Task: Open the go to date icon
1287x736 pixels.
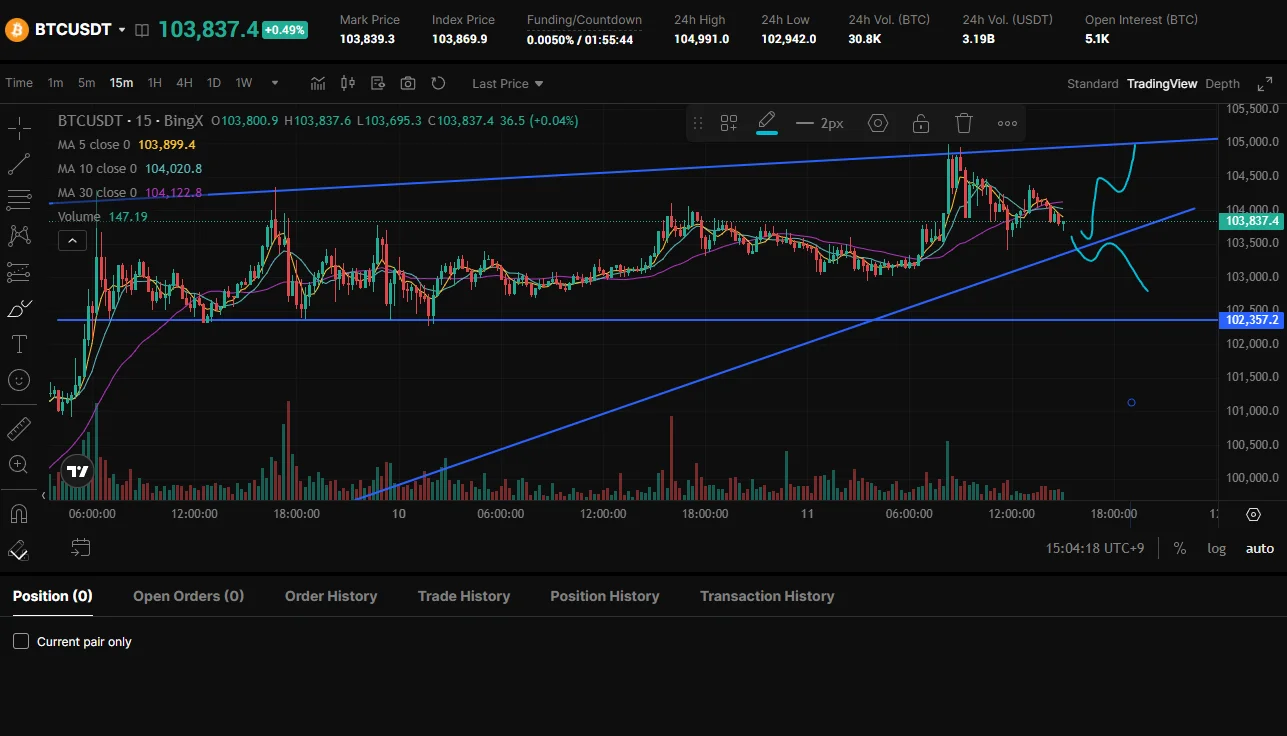Action: 81,547
